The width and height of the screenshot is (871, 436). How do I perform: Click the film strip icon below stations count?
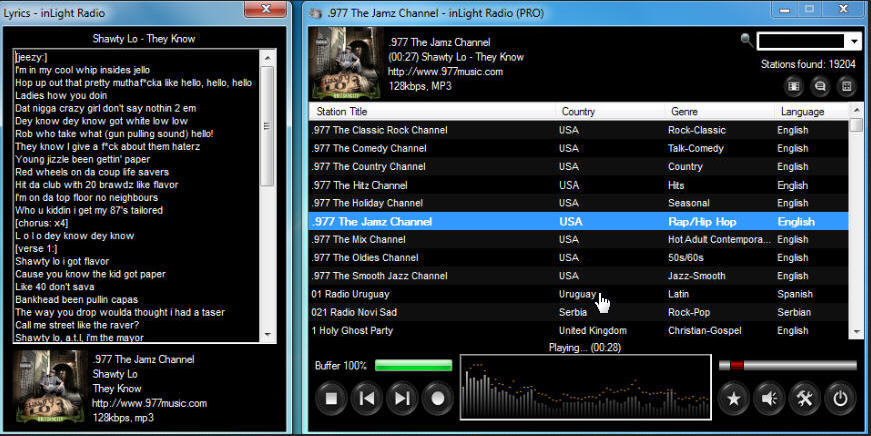795,86
